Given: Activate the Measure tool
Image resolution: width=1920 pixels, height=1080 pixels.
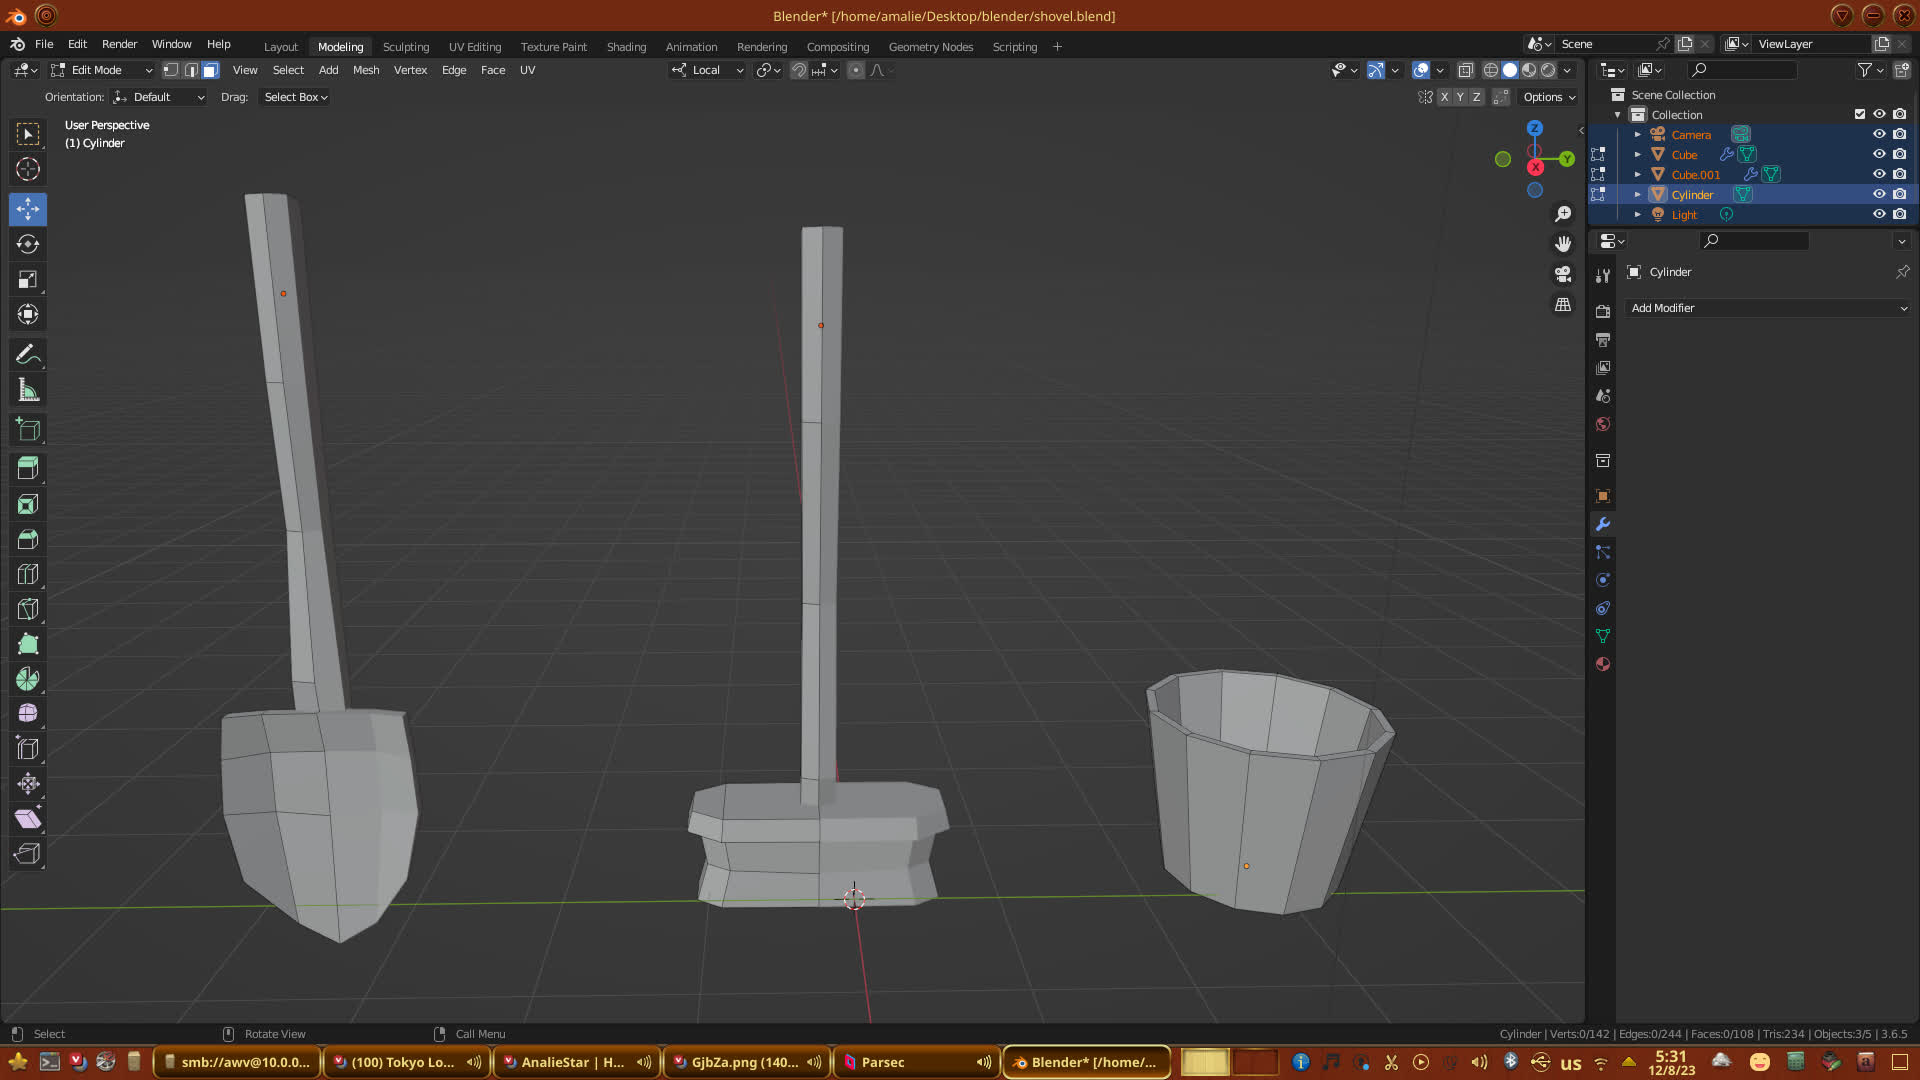Looking at the screenshot, I should pos(28,391).
